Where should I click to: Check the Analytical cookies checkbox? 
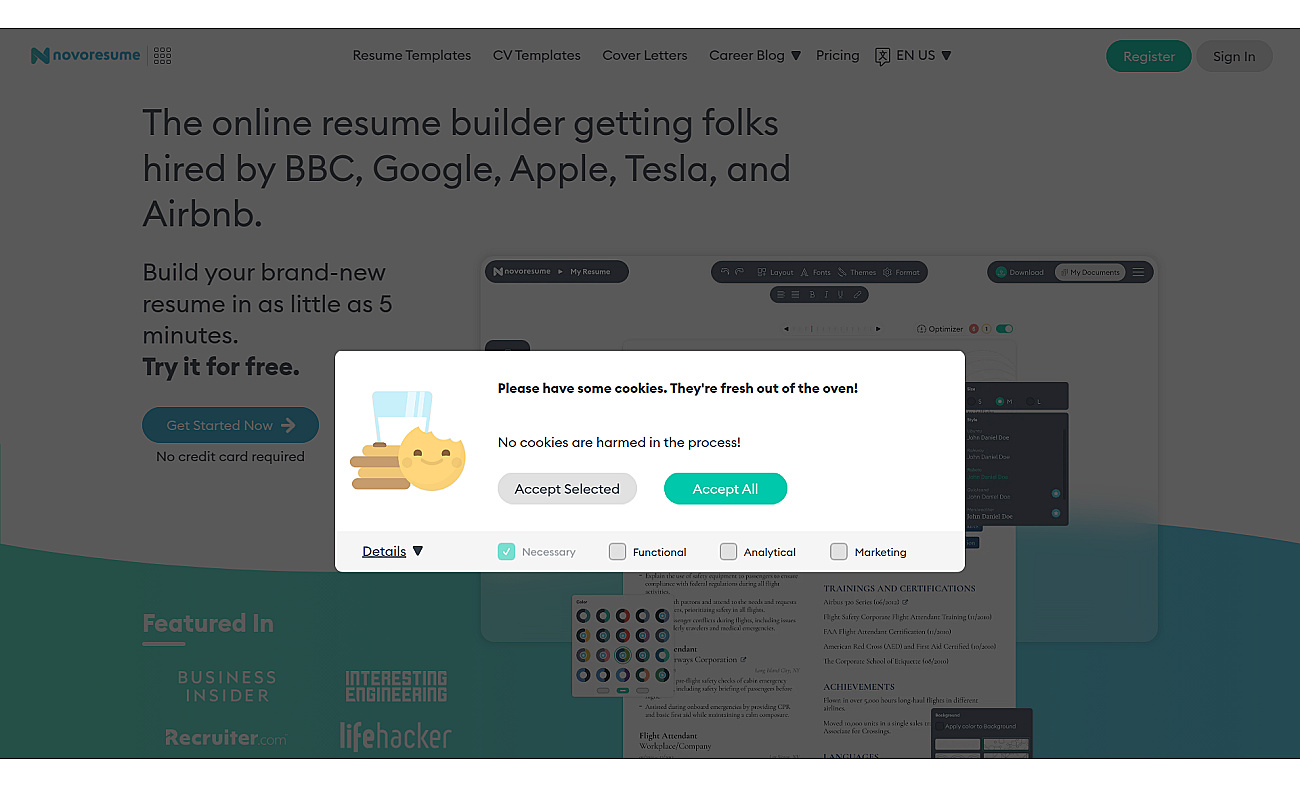728,551
